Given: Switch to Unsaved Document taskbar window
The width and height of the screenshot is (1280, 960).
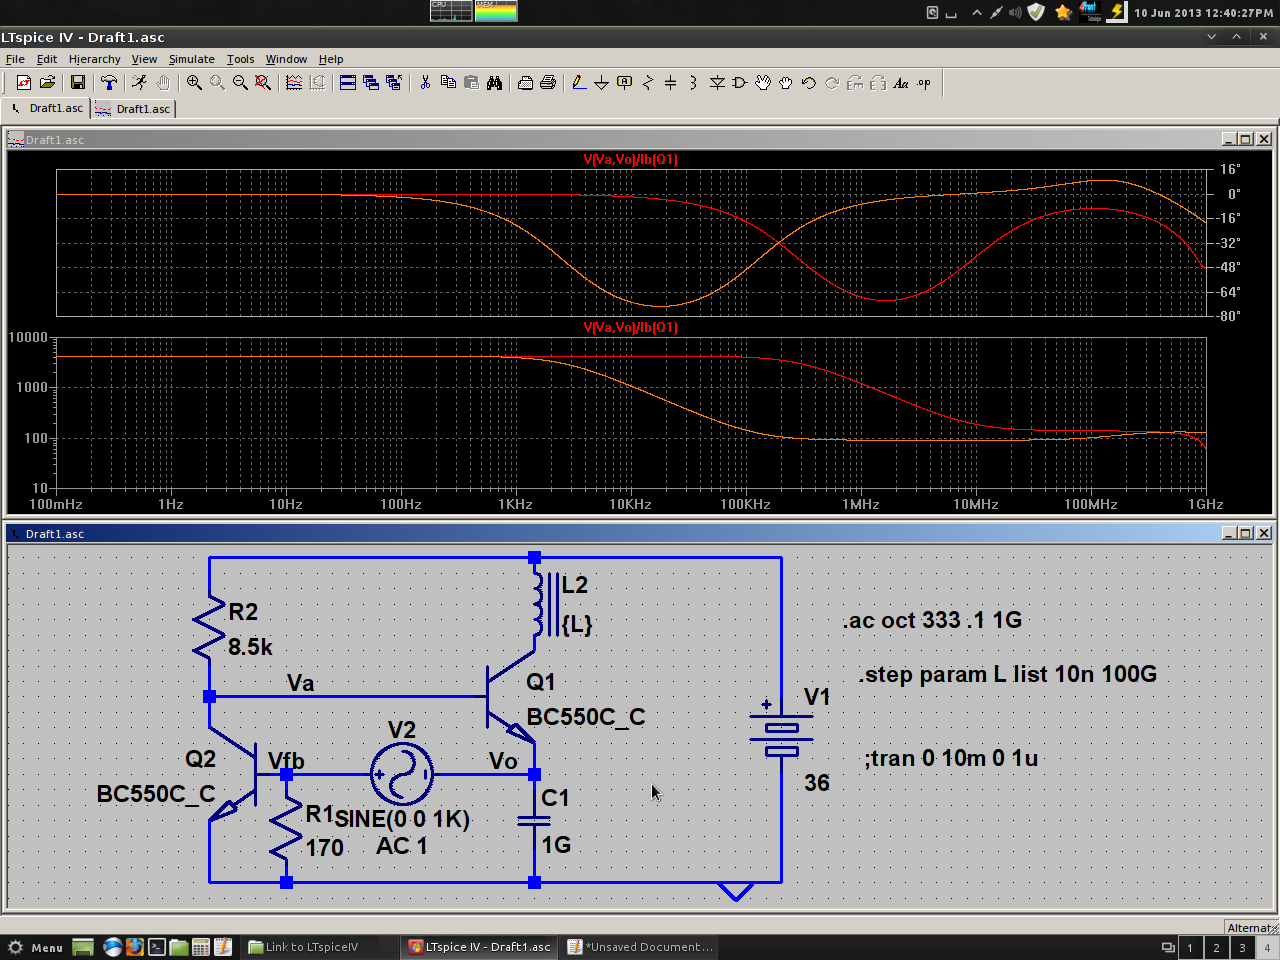Looking at the screenshot, I should [x=641, y=947].
